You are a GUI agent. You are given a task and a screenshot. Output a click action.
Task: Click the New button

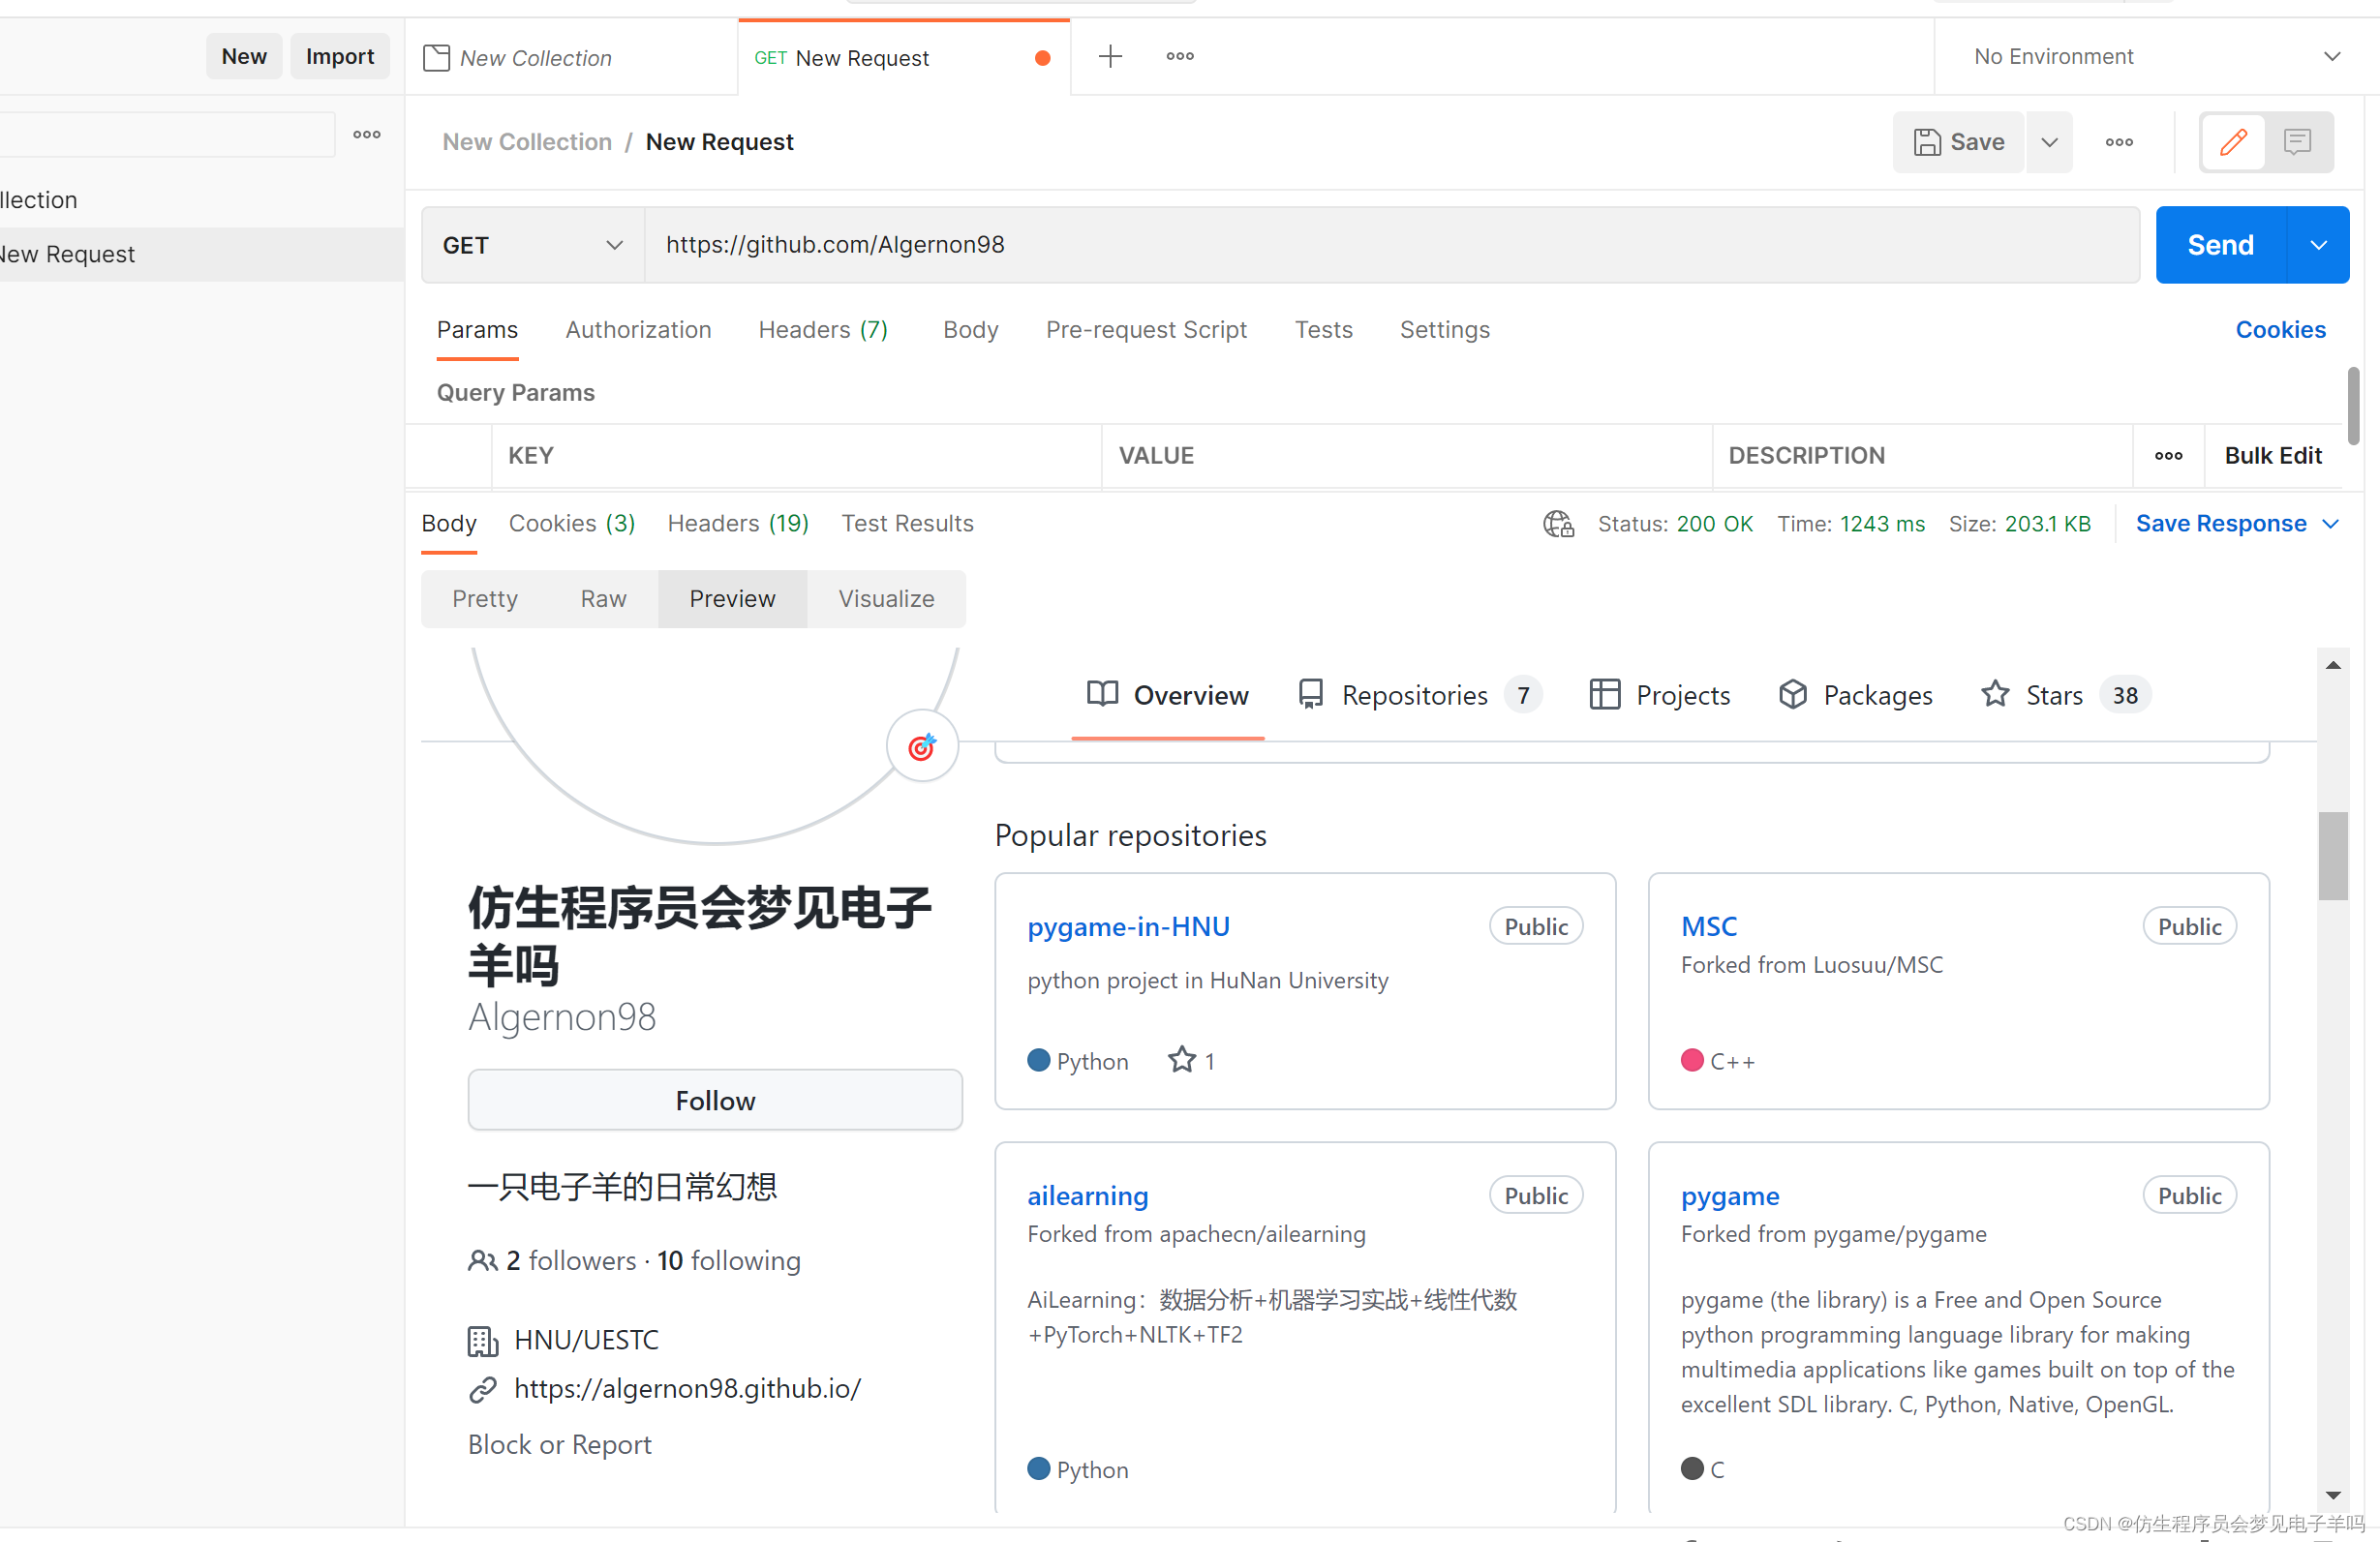click(244, 57)
